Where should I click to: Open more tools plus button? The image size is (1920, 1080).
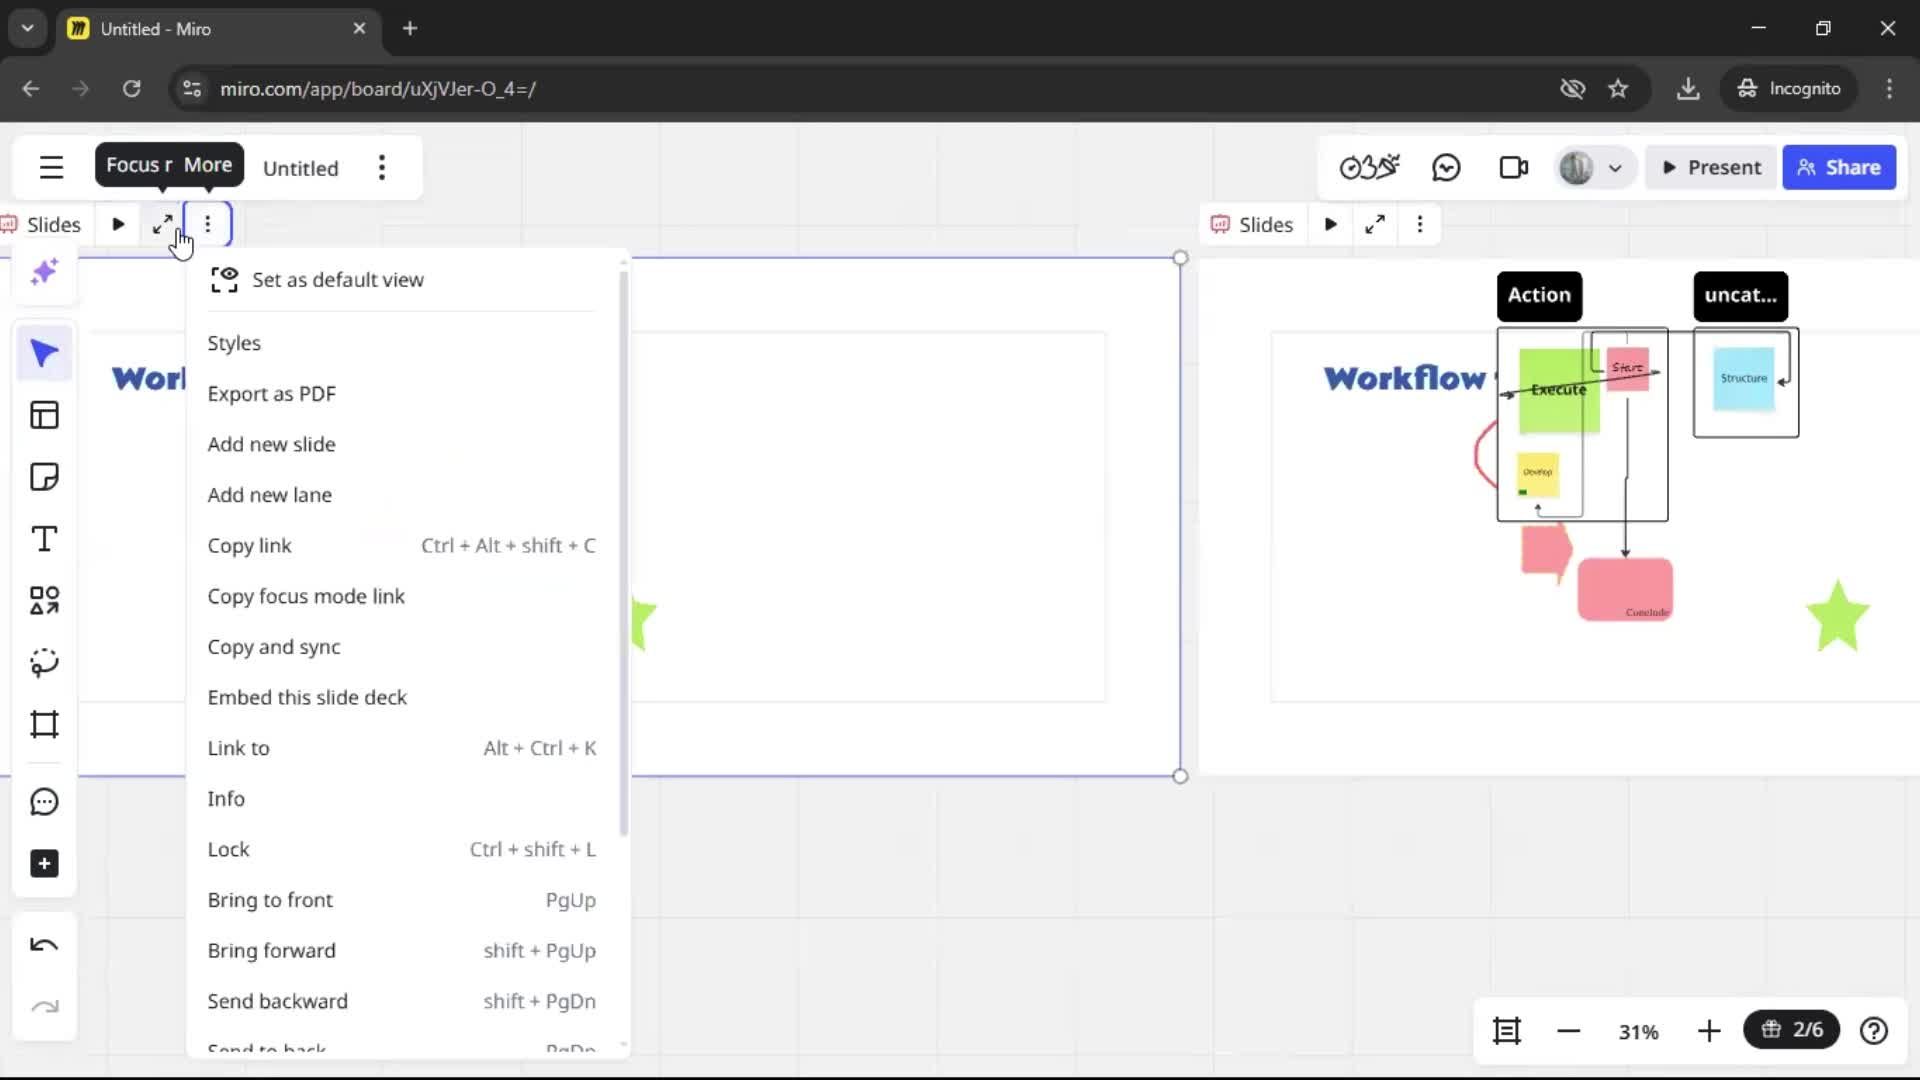point(44,864)
